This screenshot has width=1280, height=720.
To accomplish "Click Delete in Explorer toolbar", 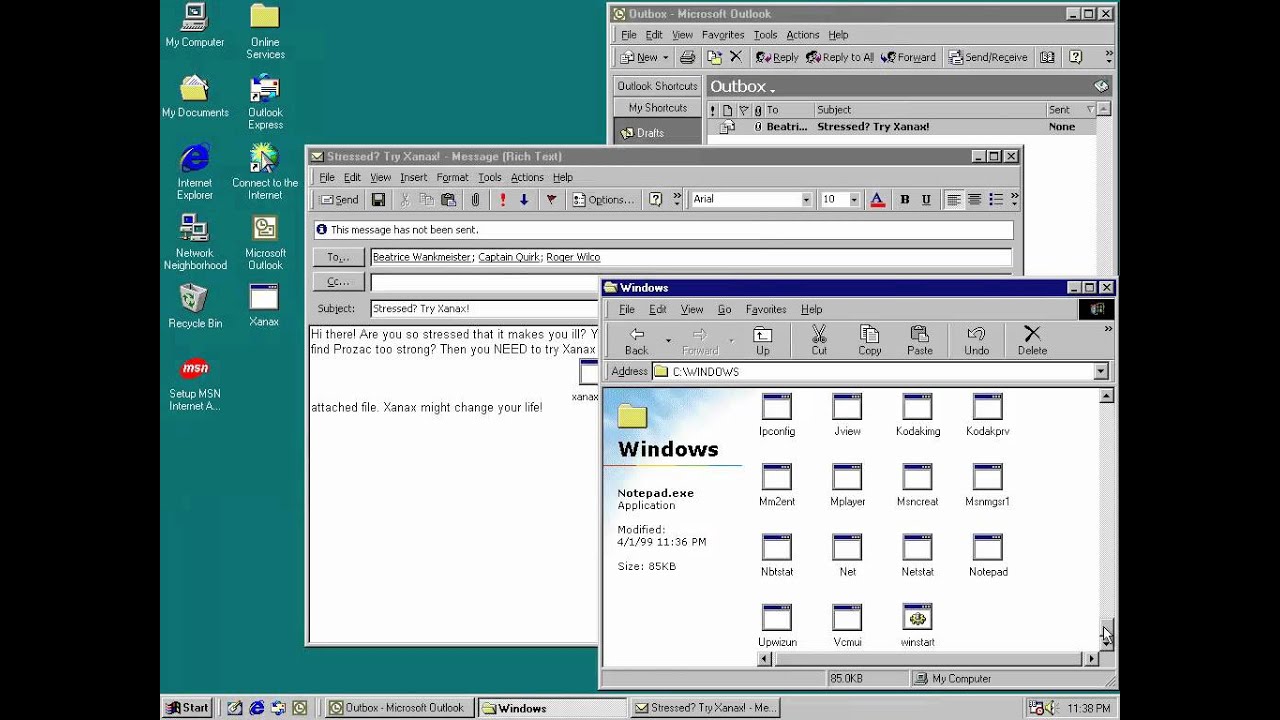I will point(1032,341).
